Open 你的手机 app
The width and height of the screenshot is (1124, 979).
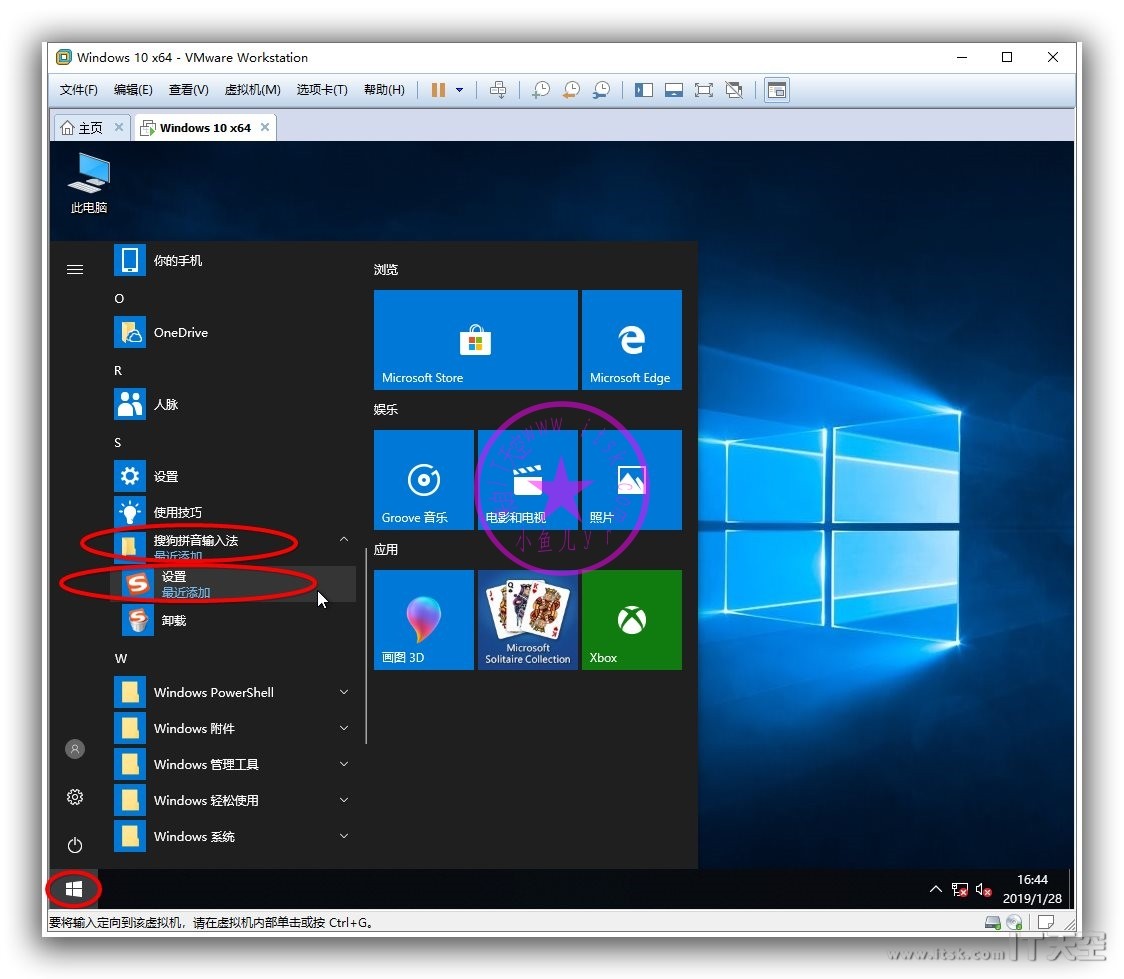click(234, 260)
